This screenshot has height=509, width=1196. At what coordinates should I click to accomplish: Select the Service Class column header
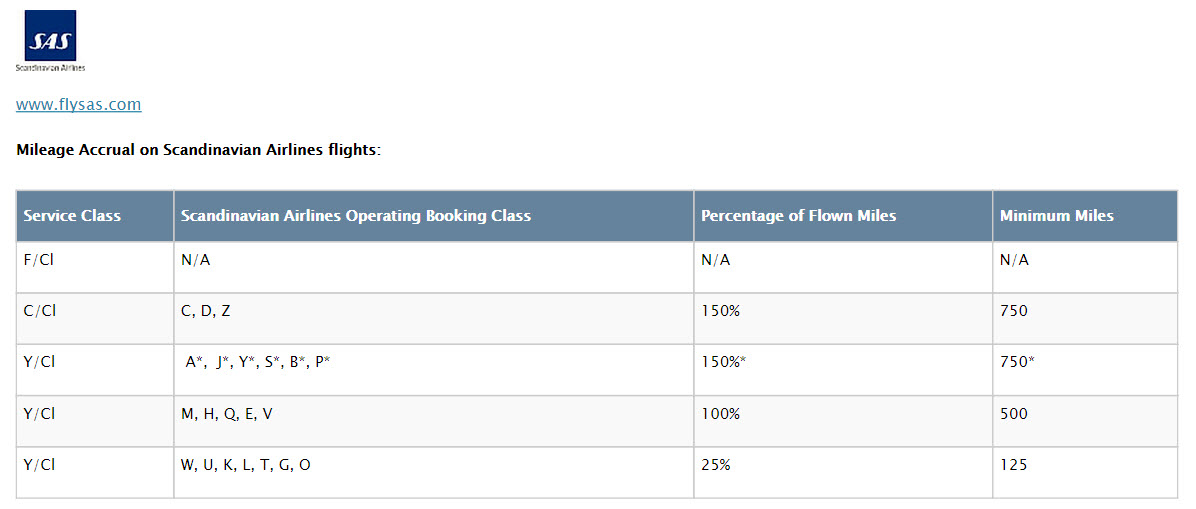pos(72,216)
